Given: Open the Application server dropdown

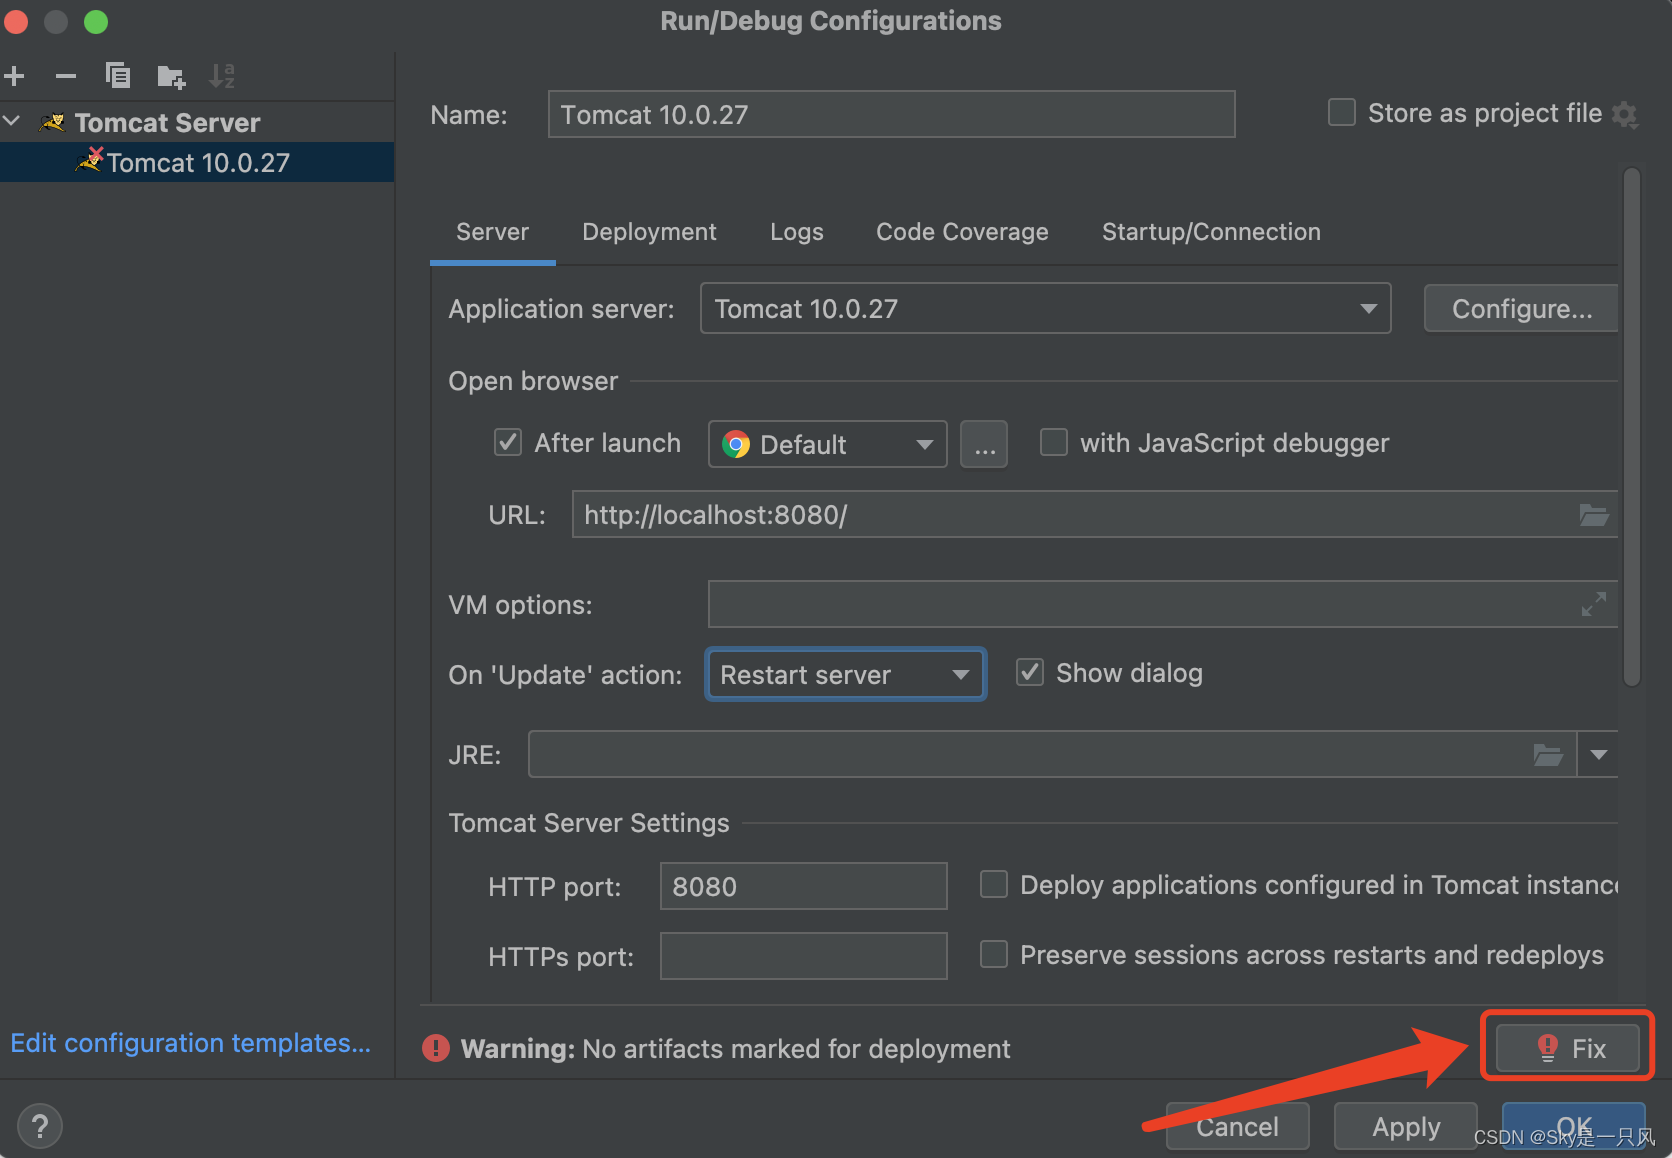Looking at the screenshot, I should click(x=1045, y=308).
